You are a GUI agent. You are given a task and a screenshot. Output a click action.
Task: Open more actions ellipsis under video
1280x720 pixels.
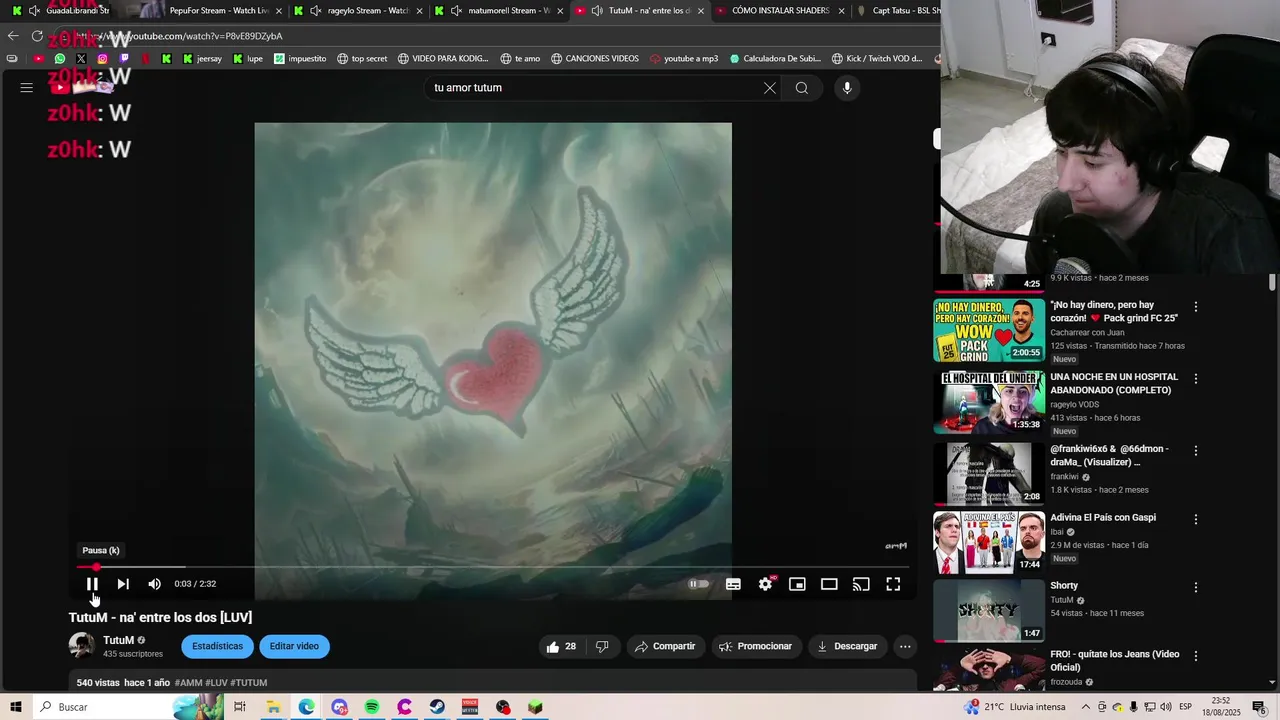[905, 646]
